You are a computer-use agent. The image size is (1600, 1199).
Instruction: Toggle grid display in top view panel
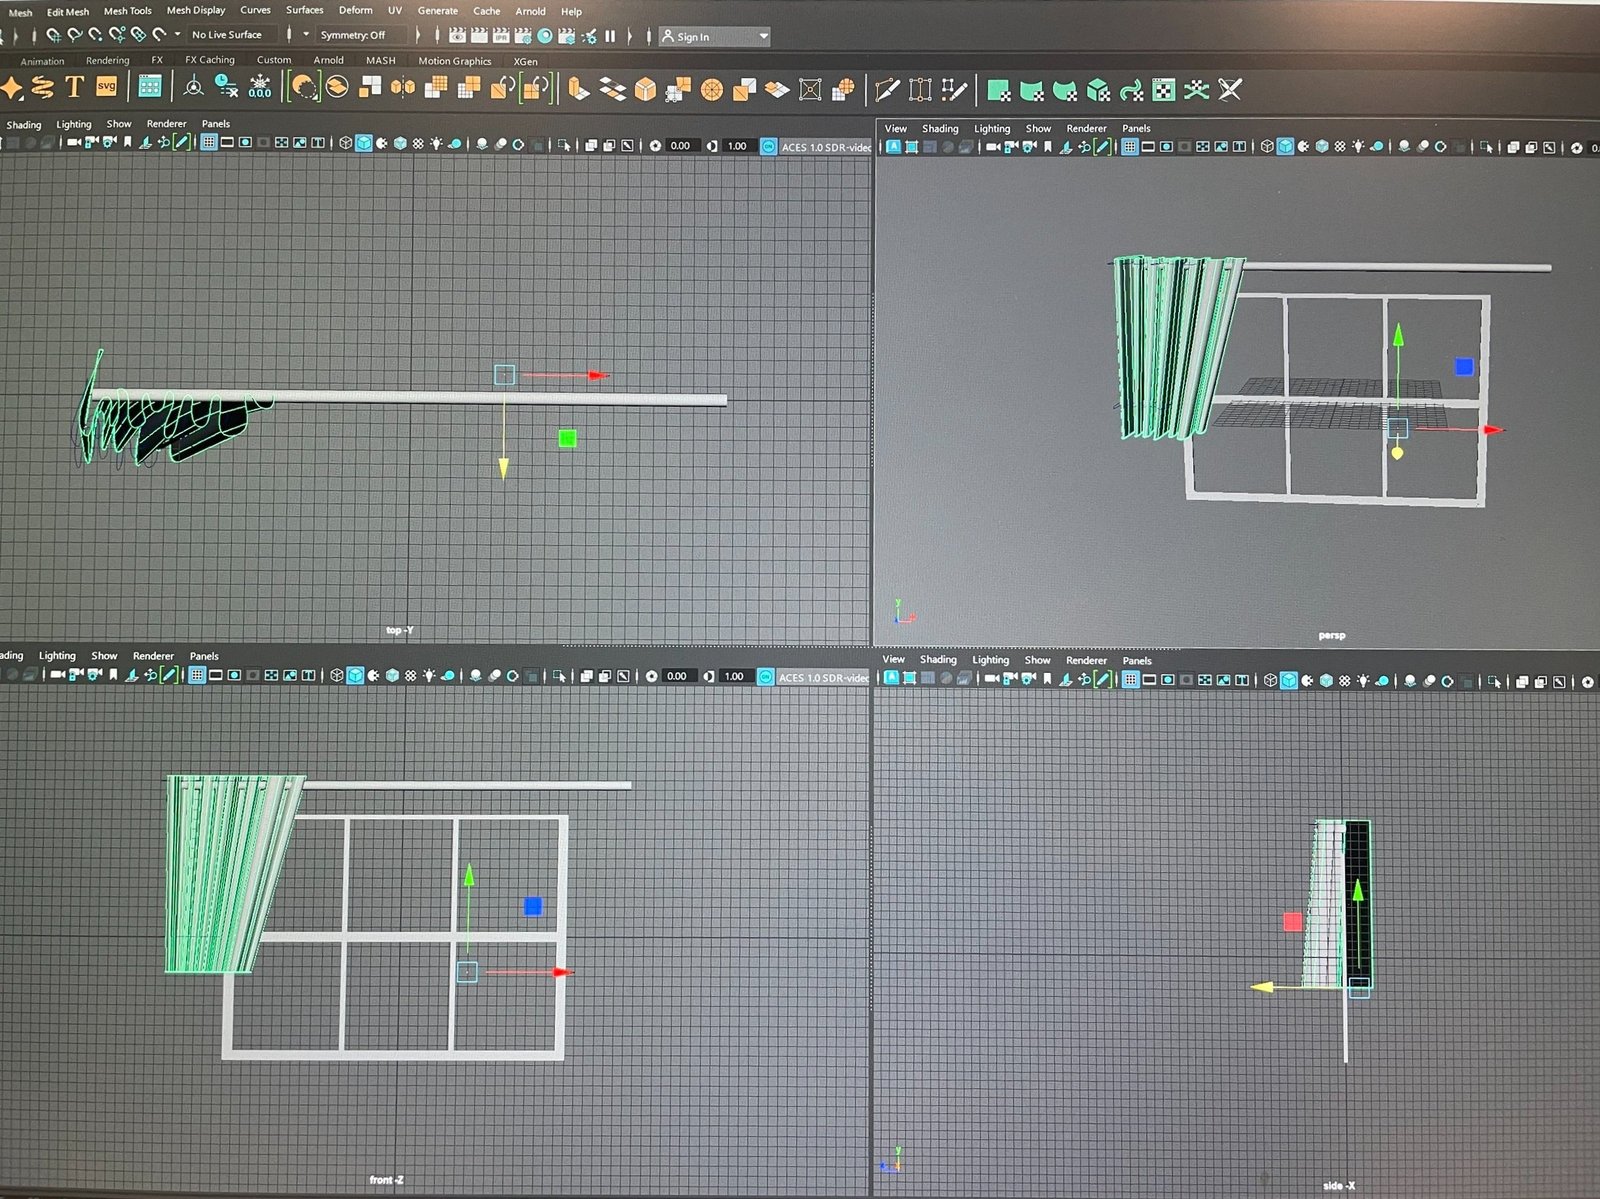208,143
